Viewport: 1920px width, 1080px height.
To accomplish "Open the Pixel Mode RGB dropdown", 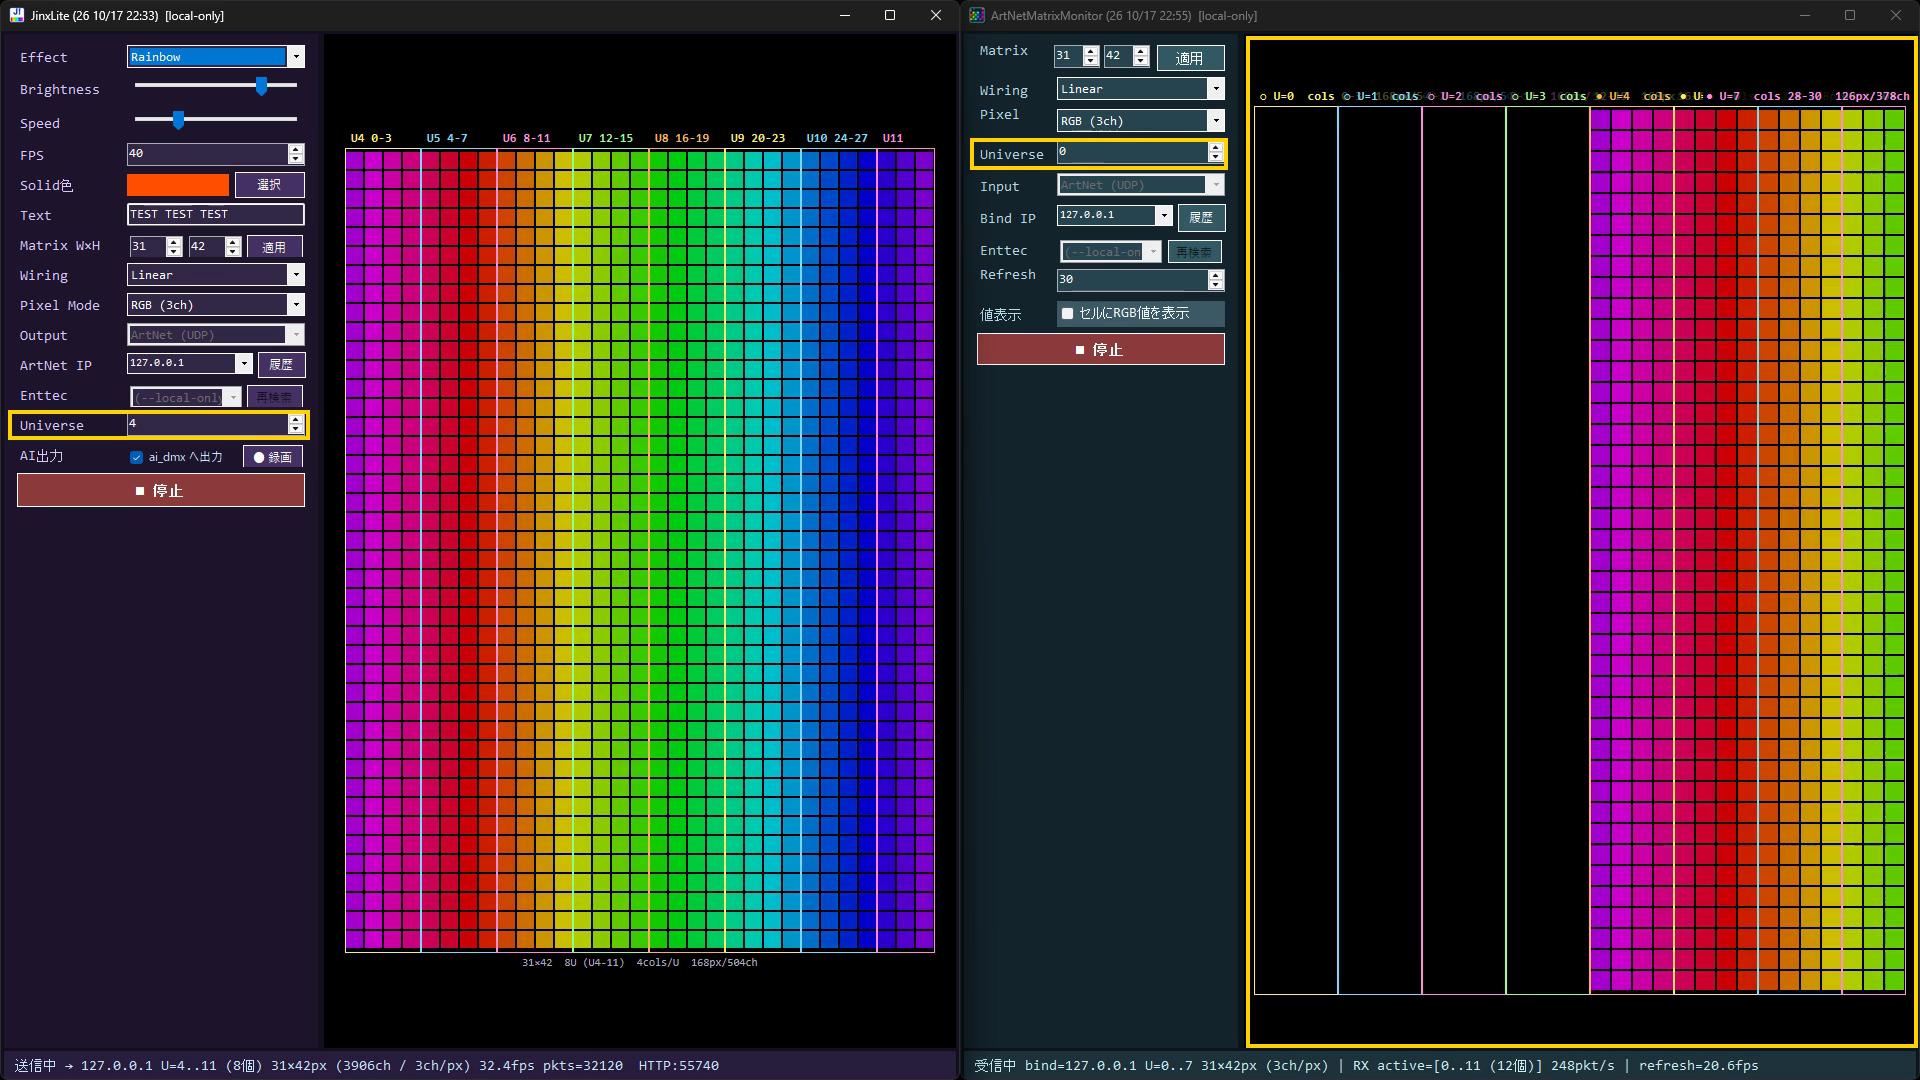I will [x=216, y=305].
